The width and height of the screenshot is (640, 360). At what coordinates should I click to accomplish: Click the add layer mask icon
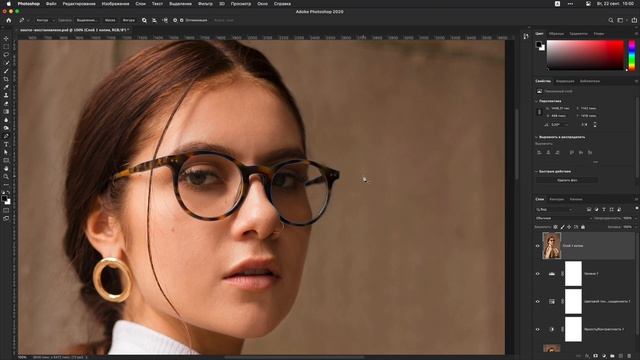[596, 356]
